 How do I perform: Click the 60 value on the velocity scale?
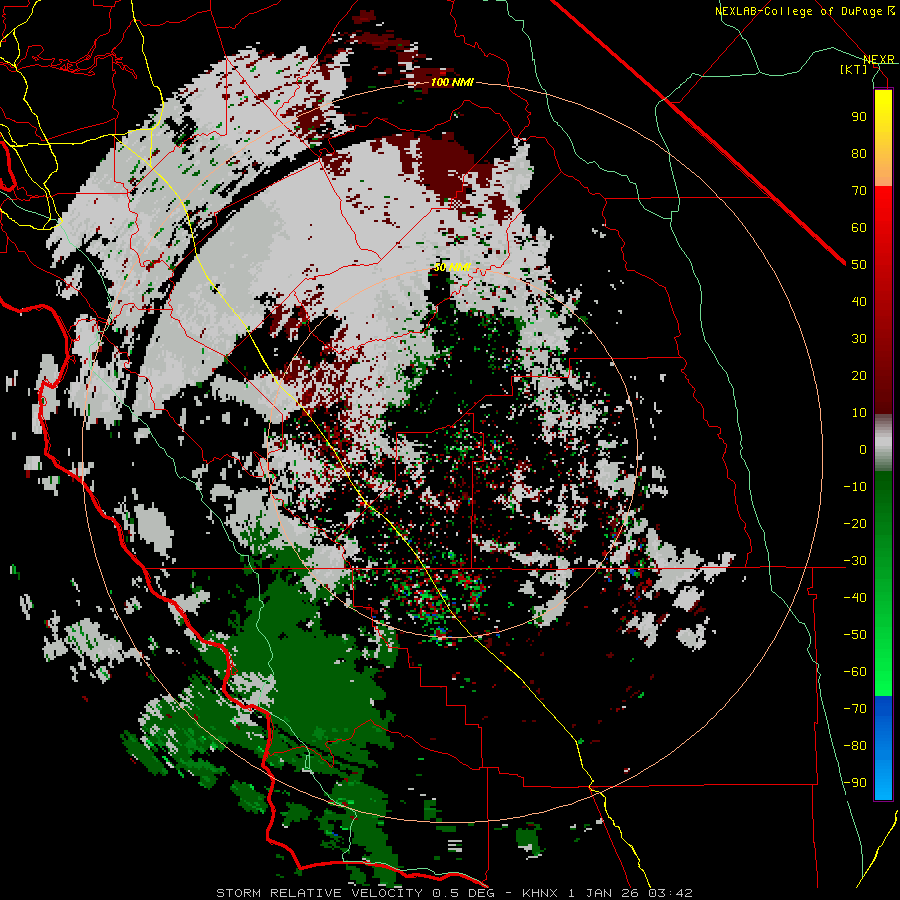coord(859,228)
